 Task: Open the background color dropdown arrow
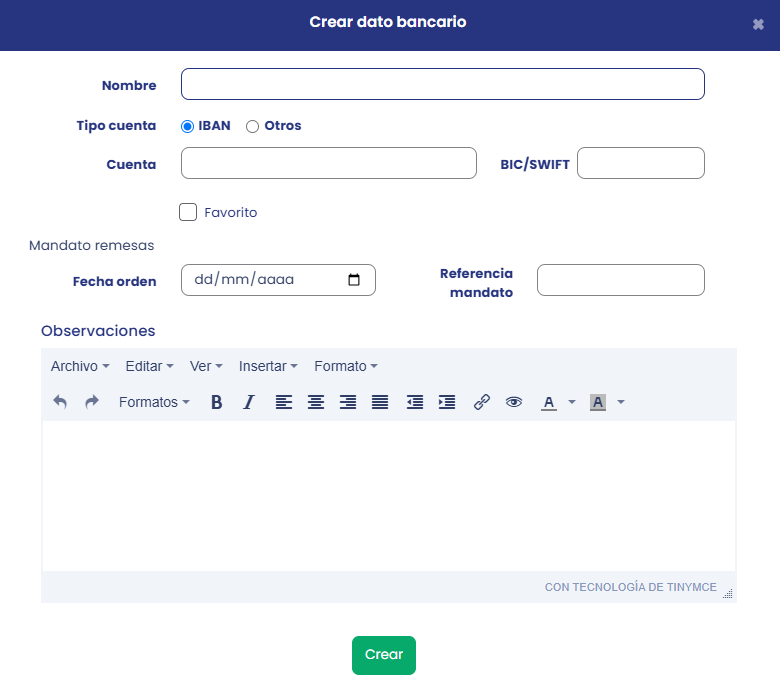[x=621, y=402]
